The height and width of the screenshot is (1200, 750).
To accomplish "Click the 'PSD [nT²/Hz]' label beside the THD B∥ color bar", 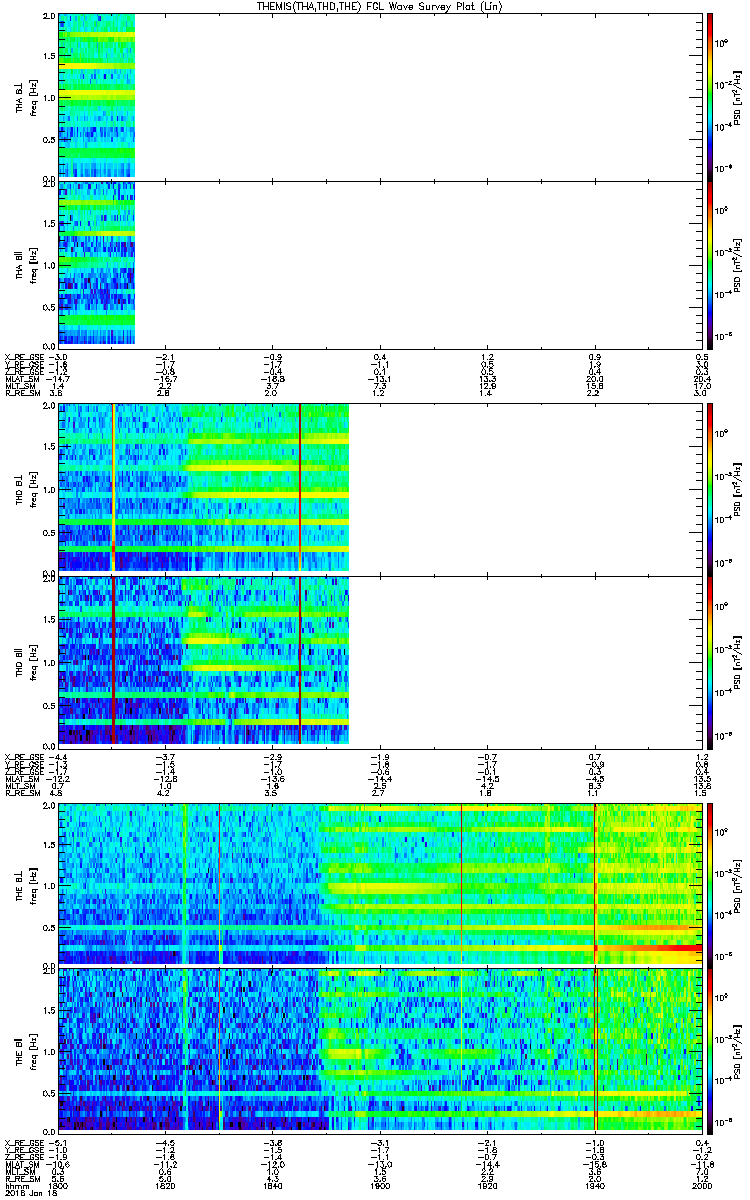I will click(x=738, y=661).
